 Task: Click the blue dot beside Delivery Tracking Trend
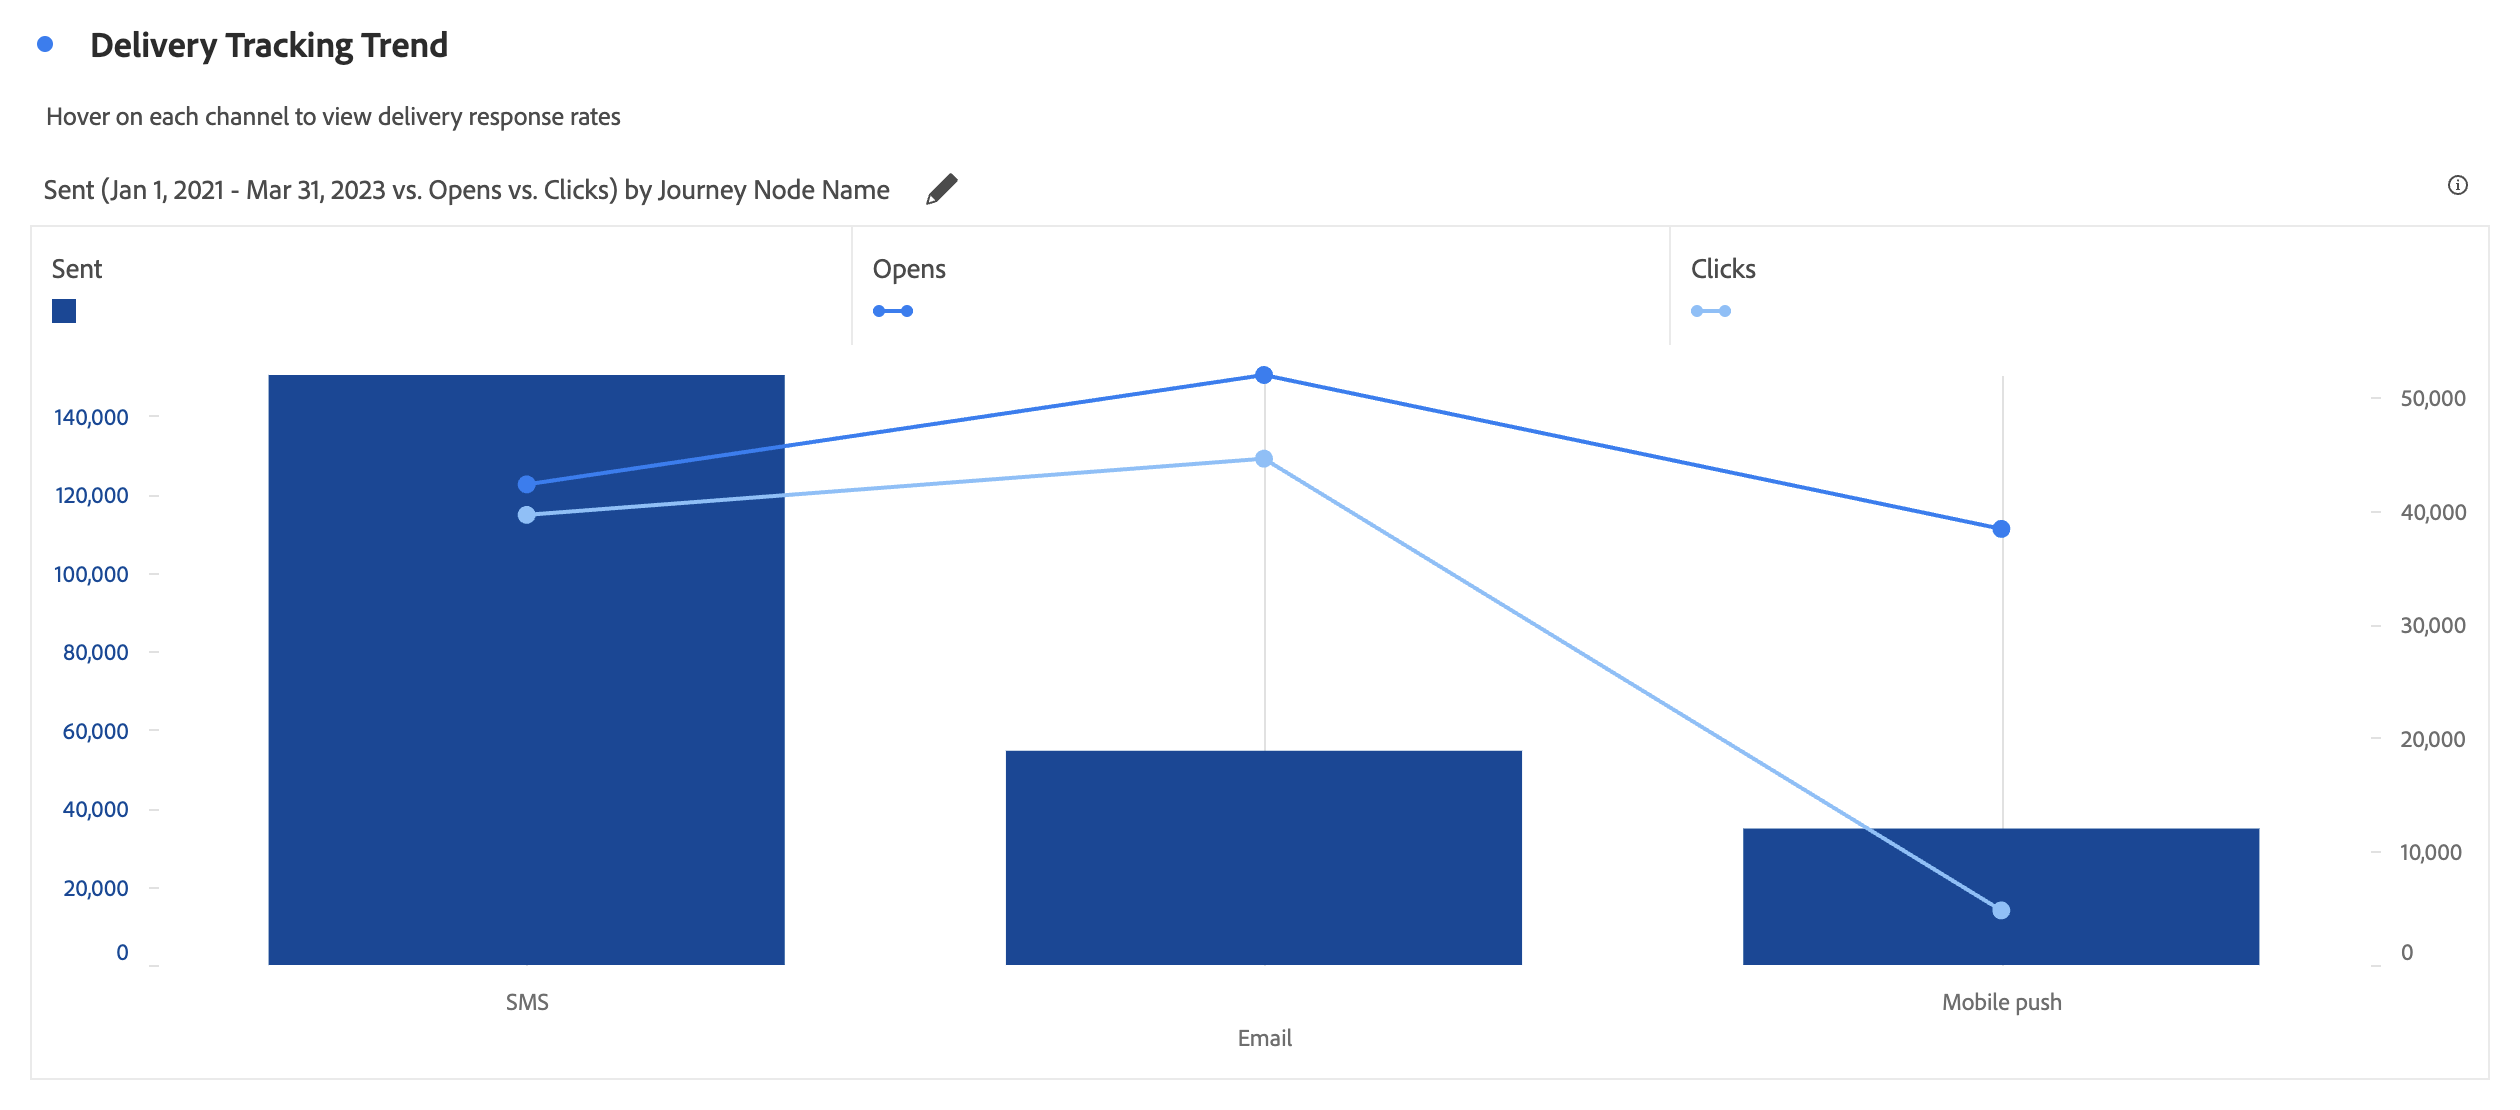click(x=45, y=44)
